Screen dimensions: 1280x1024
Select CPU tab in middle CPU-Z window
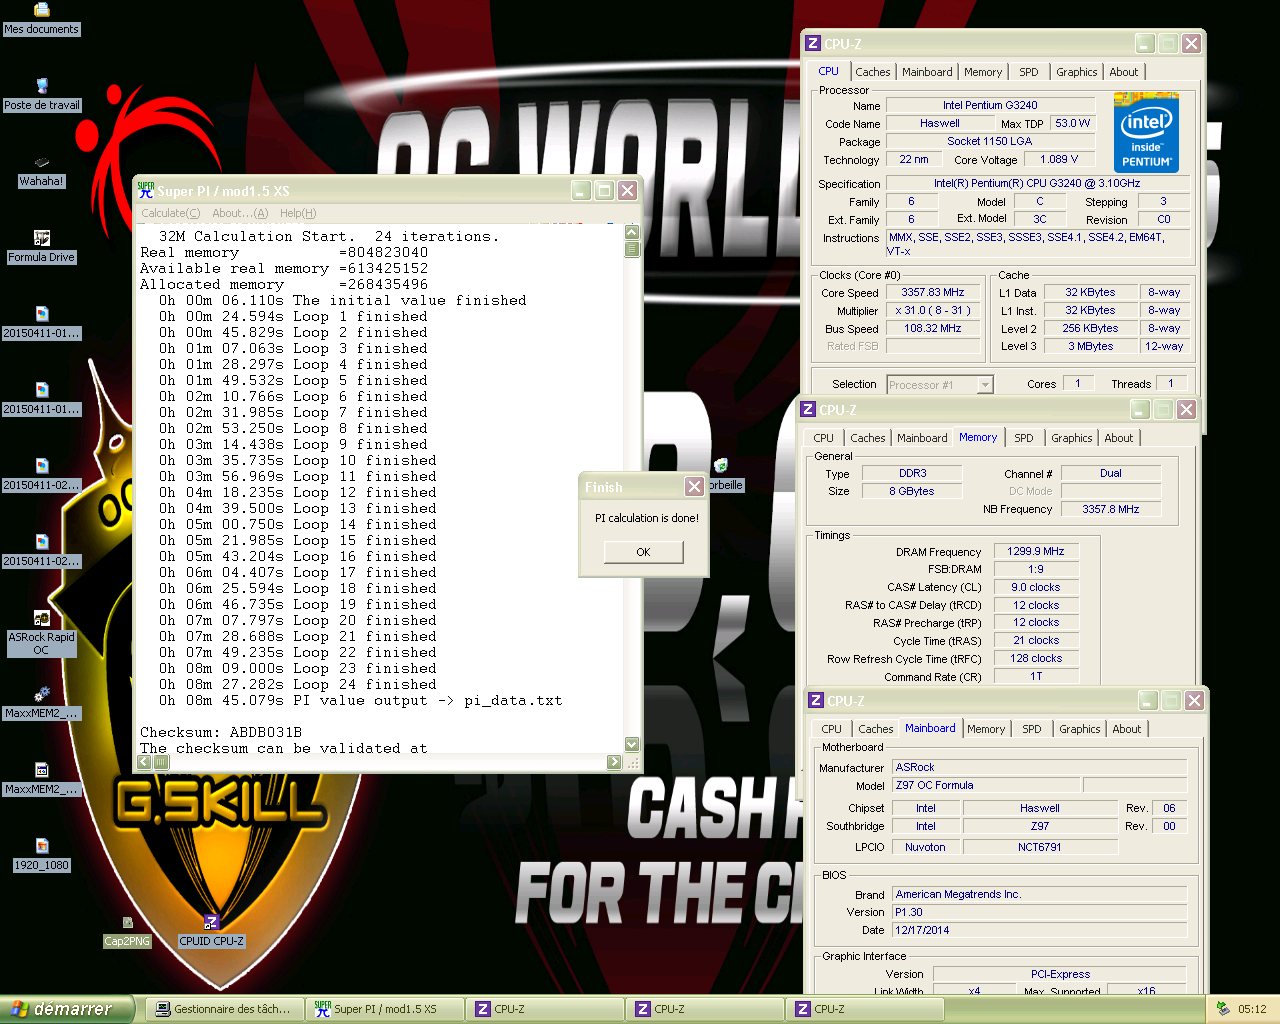click(823, 438)
